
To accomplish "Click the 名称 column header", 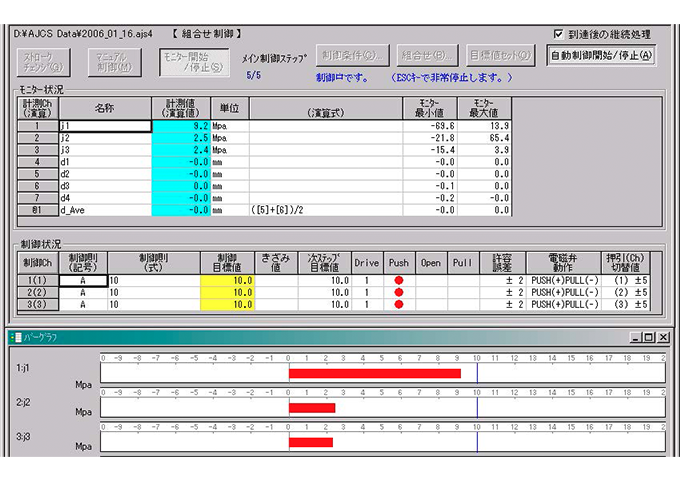I will 105,108.
